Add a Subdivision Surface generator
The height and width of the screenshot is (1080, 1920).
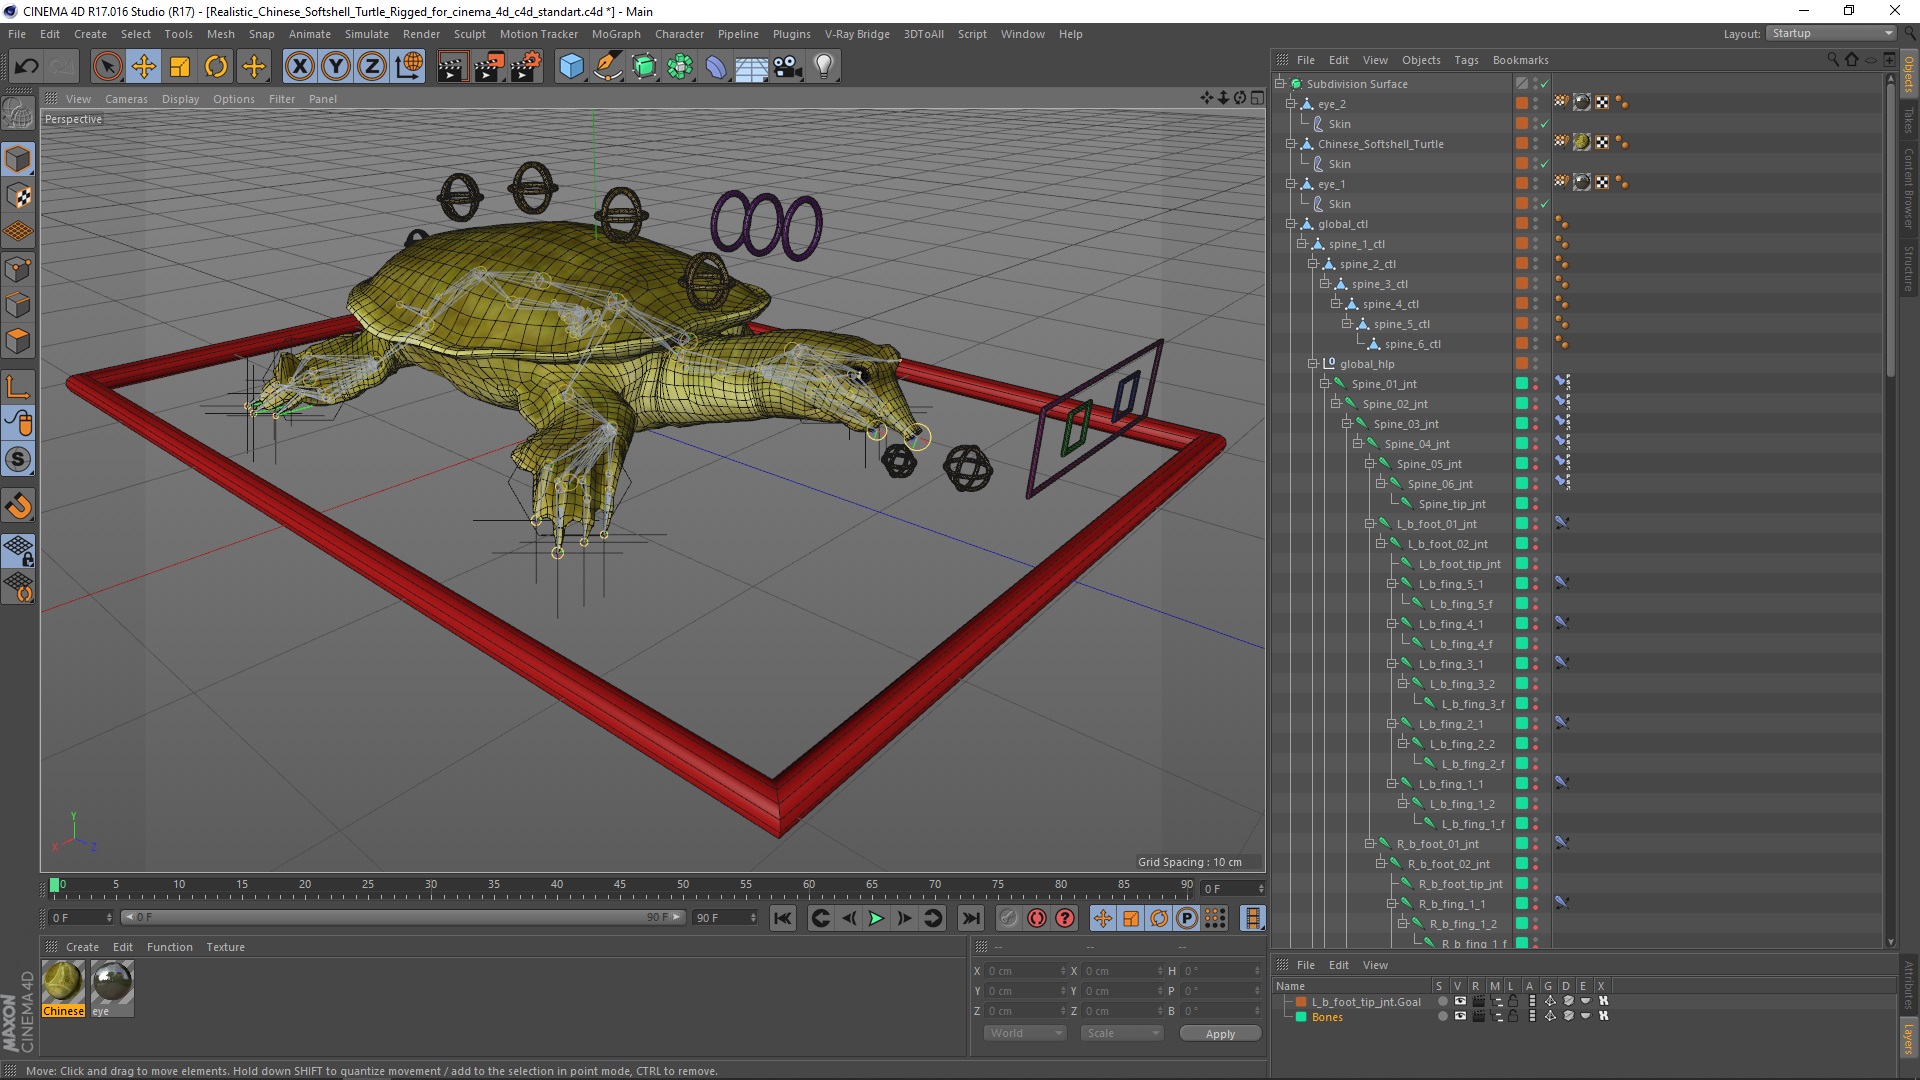[x=644, y=67]
